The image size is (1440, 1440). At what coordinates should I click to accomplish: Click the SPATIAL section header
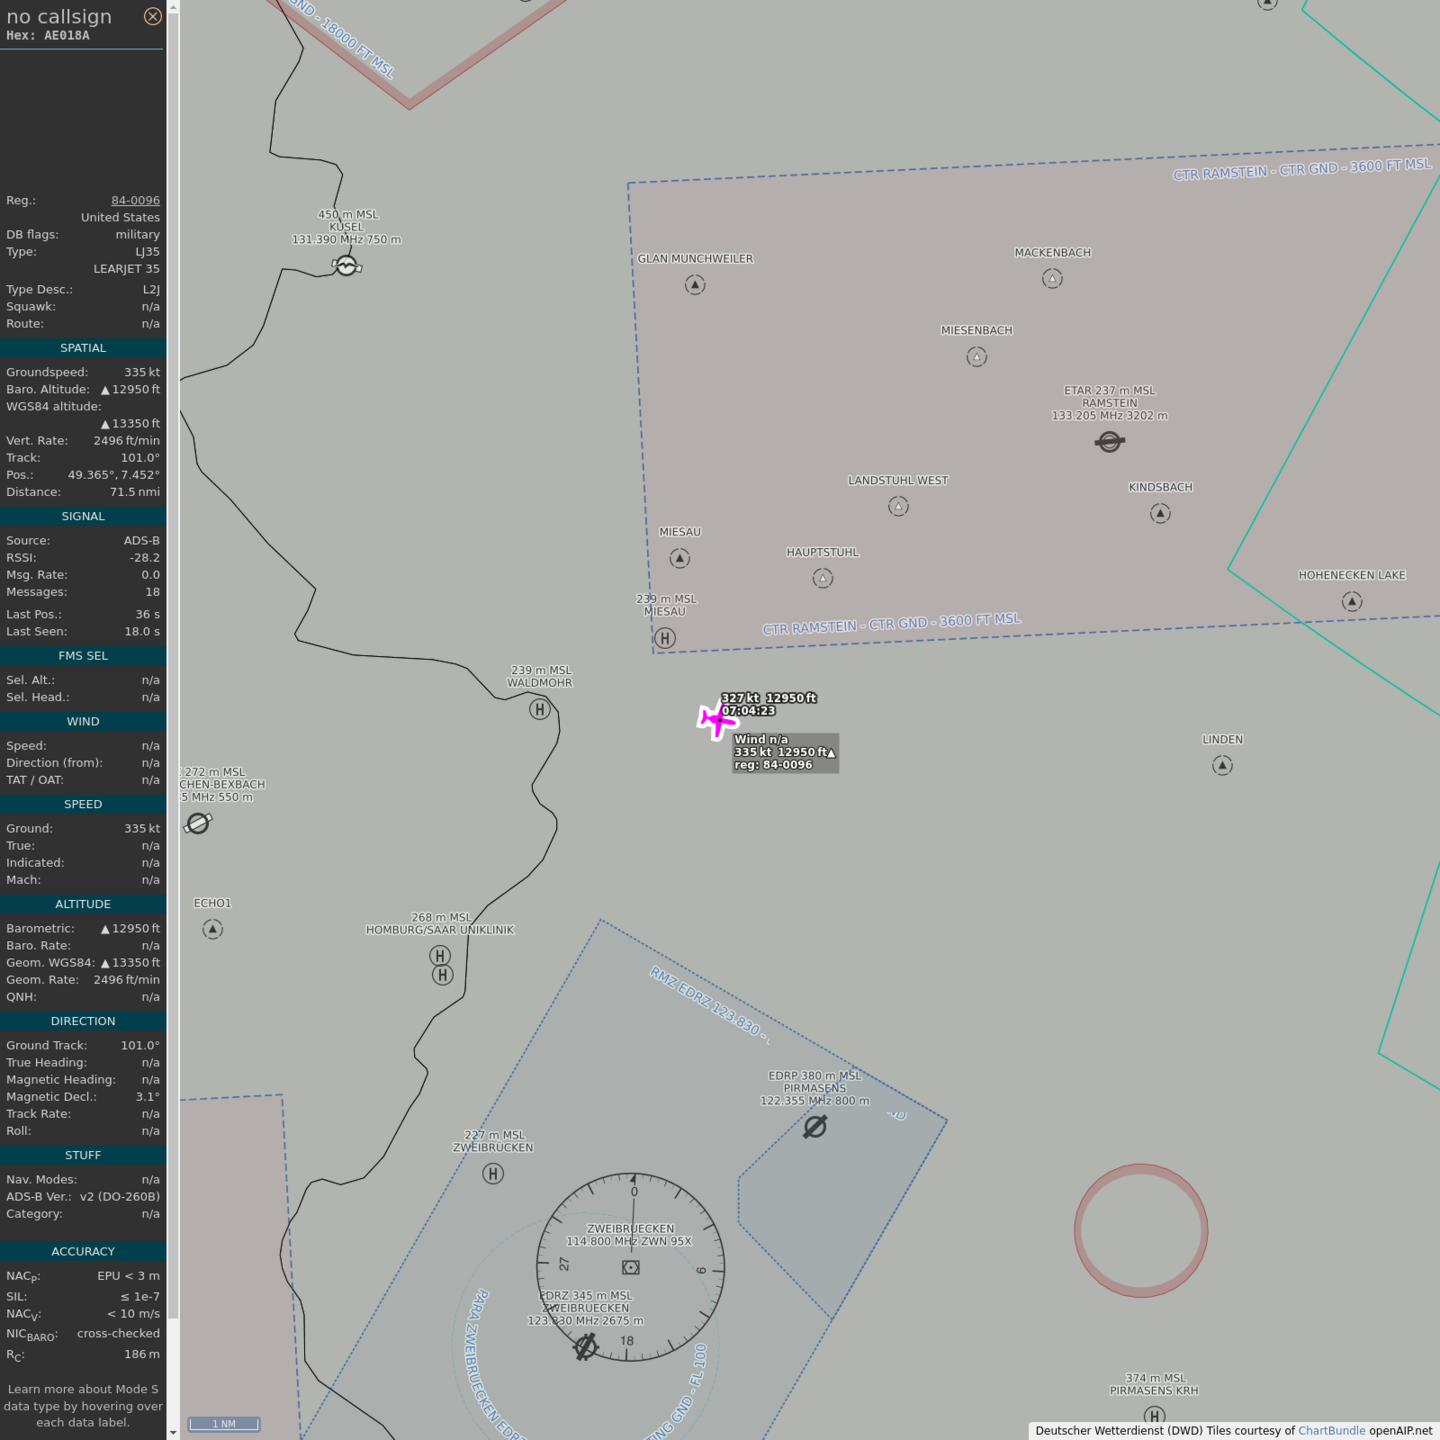click(x=83, y=348)
